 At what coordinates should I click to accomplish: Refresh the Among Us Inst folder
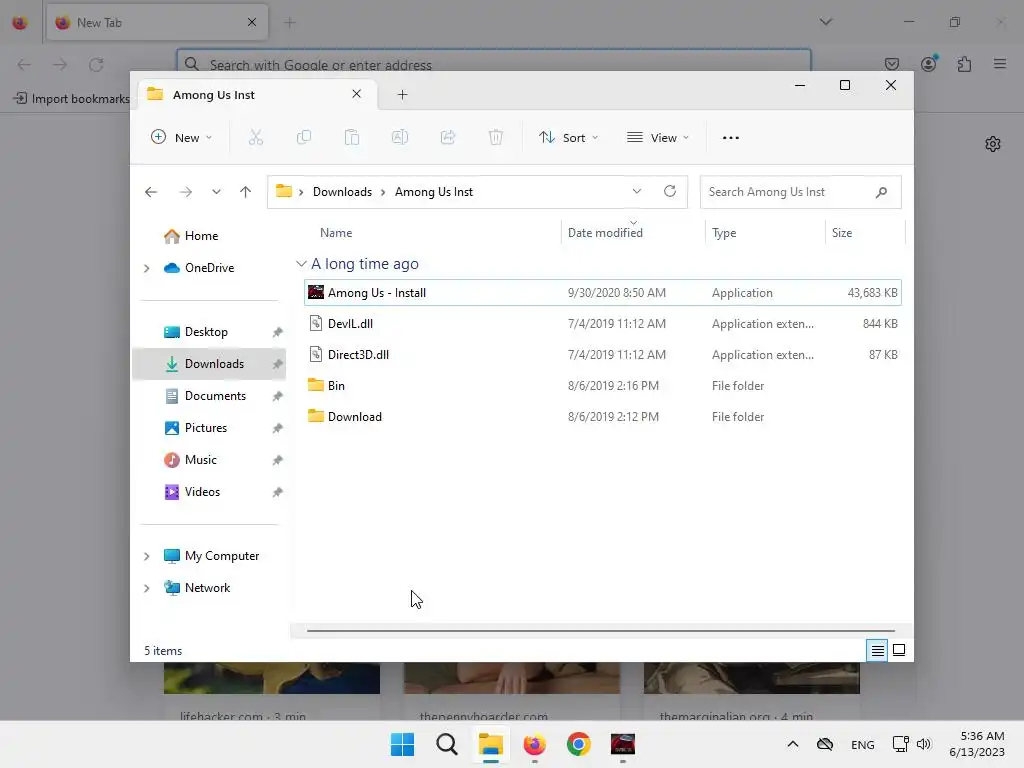coord(669,191)
